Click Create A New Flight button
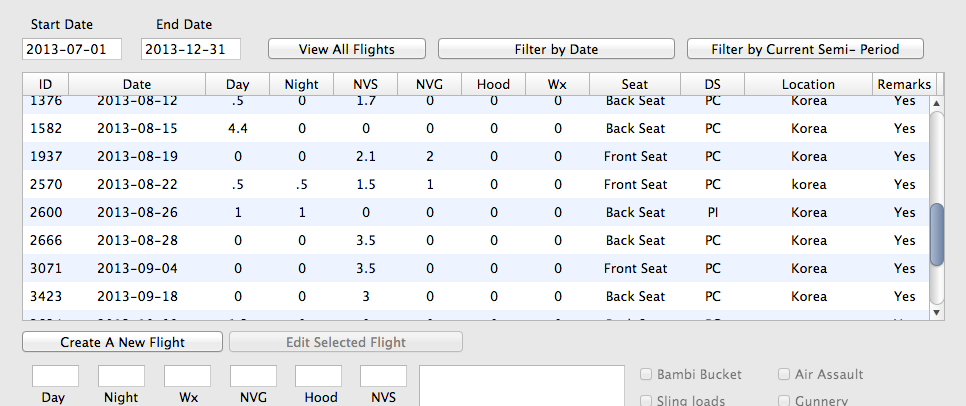Screen dimensions: 966x406 [123, 342]
